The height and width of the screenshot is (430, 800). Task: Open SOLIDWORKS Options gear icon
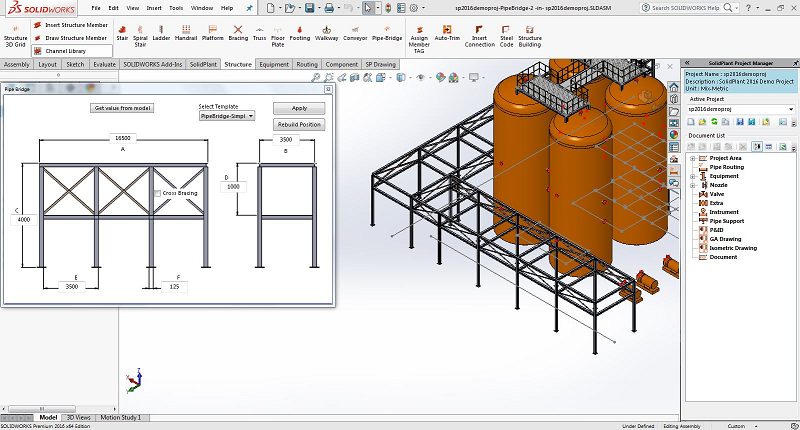click(414, 8)
